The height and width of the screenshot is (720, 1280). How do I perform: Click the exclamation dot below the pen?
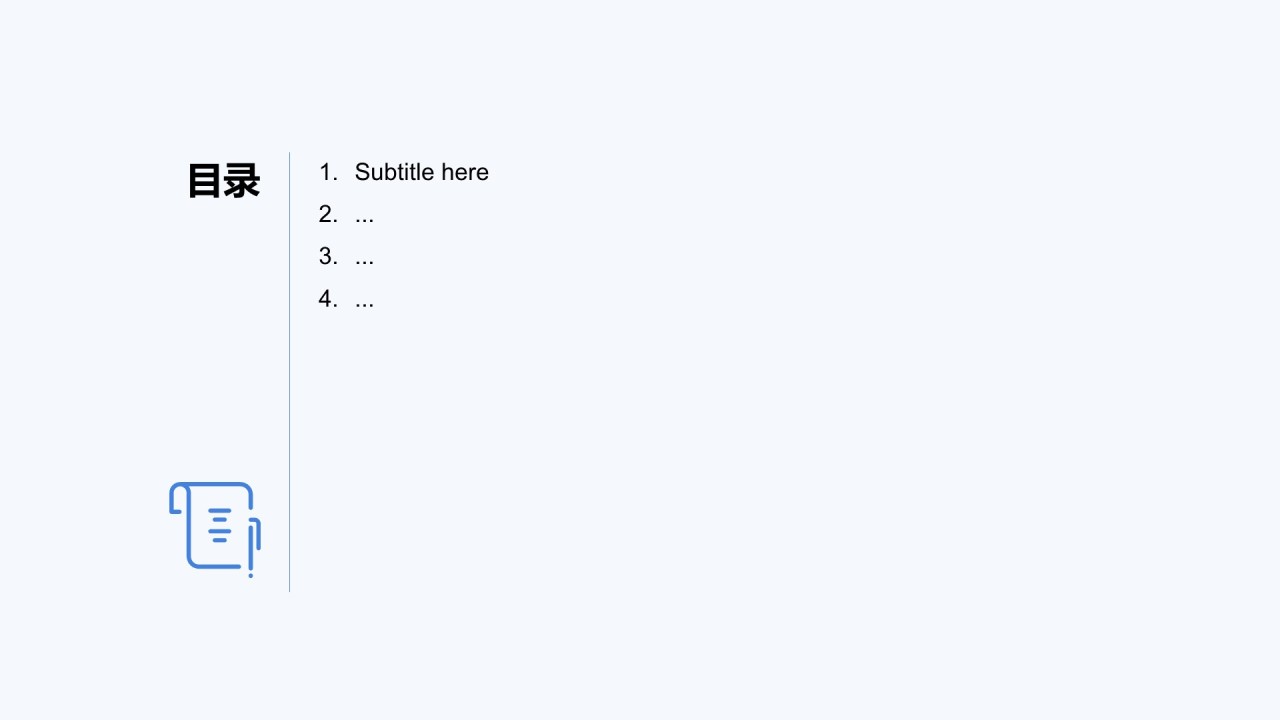click(250, 575)
